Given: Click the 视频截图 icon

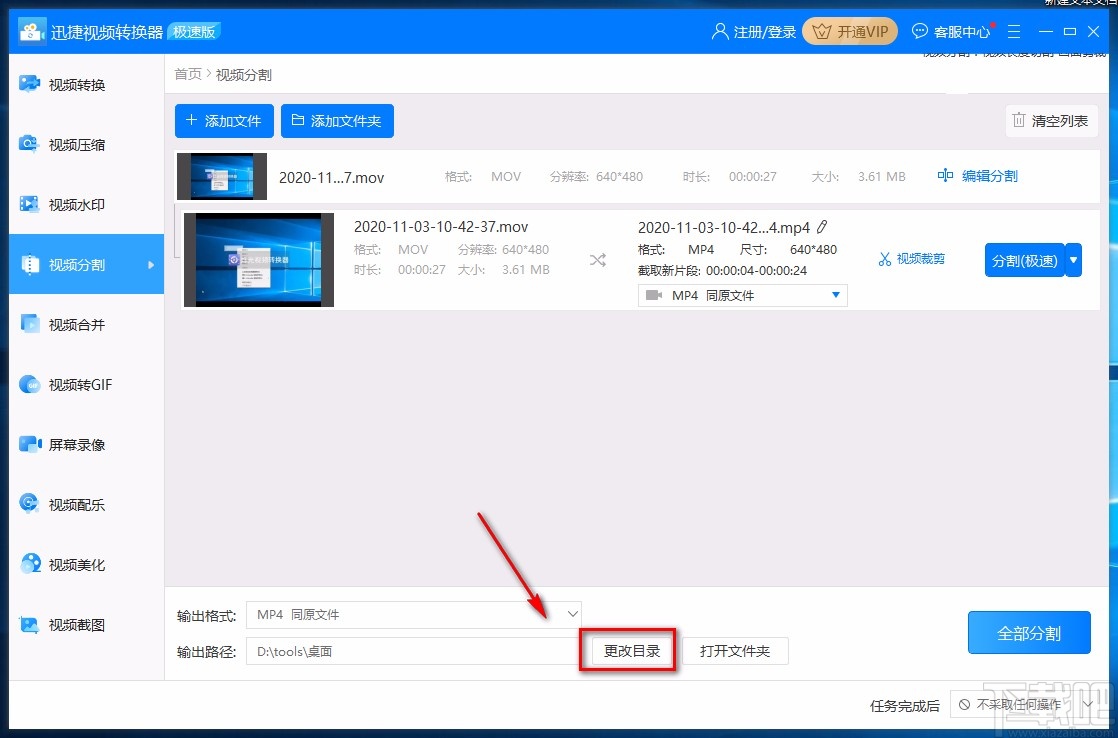Looking at the screenshot, I should (29, 625).
